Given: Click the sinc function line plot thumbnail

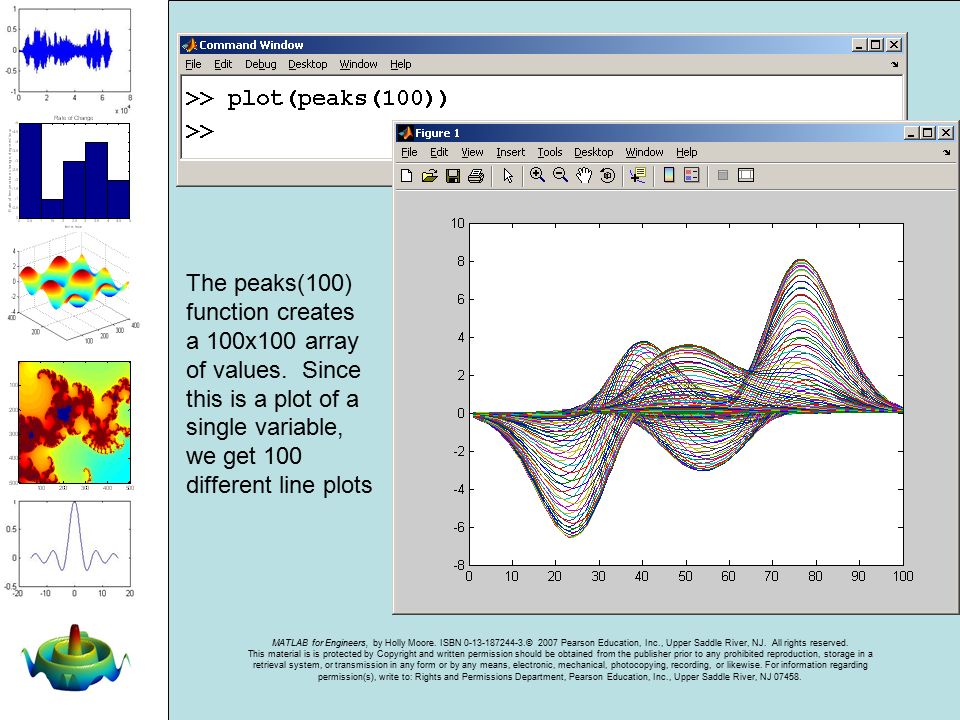Looking at the screenshot, I should point(75,544).
